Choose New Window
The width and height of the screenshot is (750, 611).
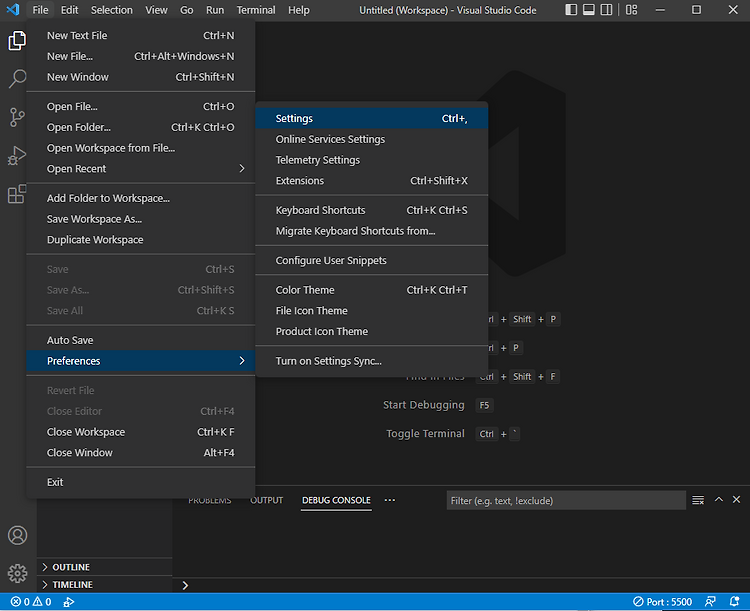pos(141,77)
